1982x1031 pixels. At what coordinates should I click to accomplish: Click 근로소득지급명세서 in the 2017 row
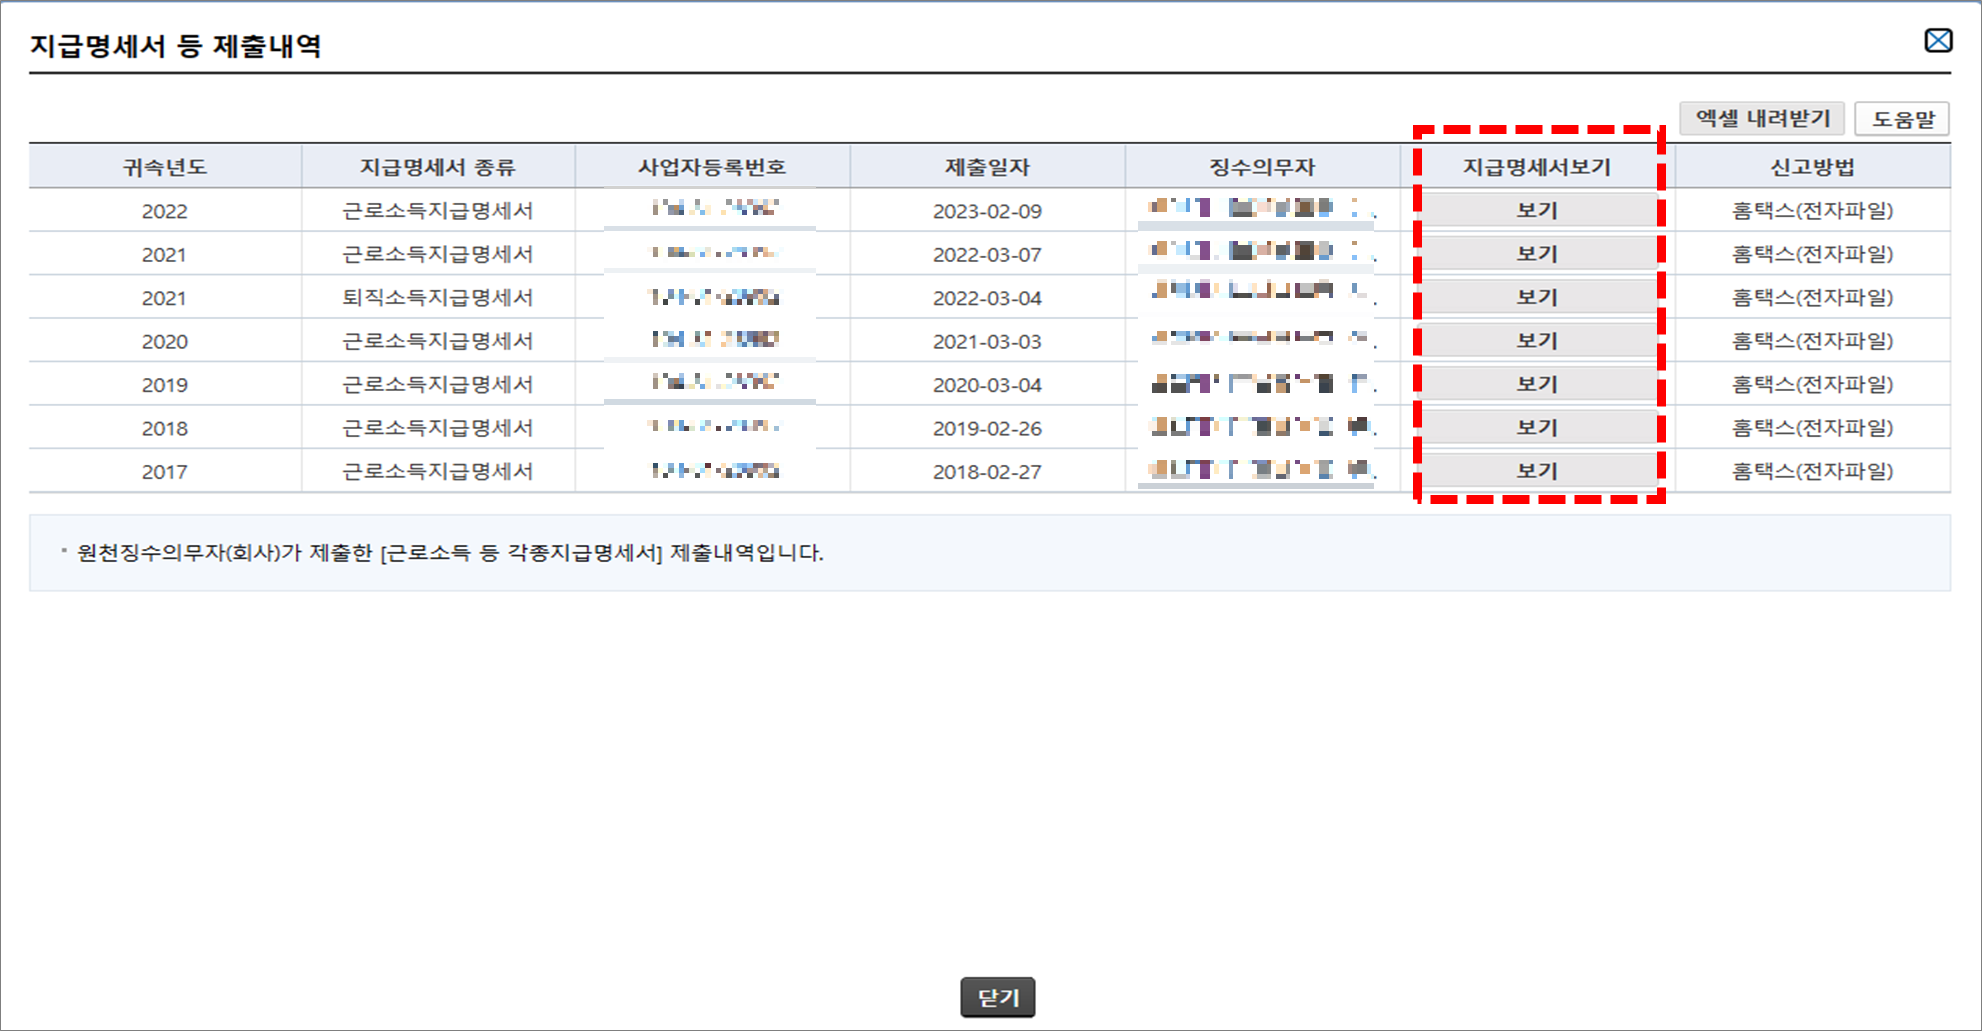point(438,471)
